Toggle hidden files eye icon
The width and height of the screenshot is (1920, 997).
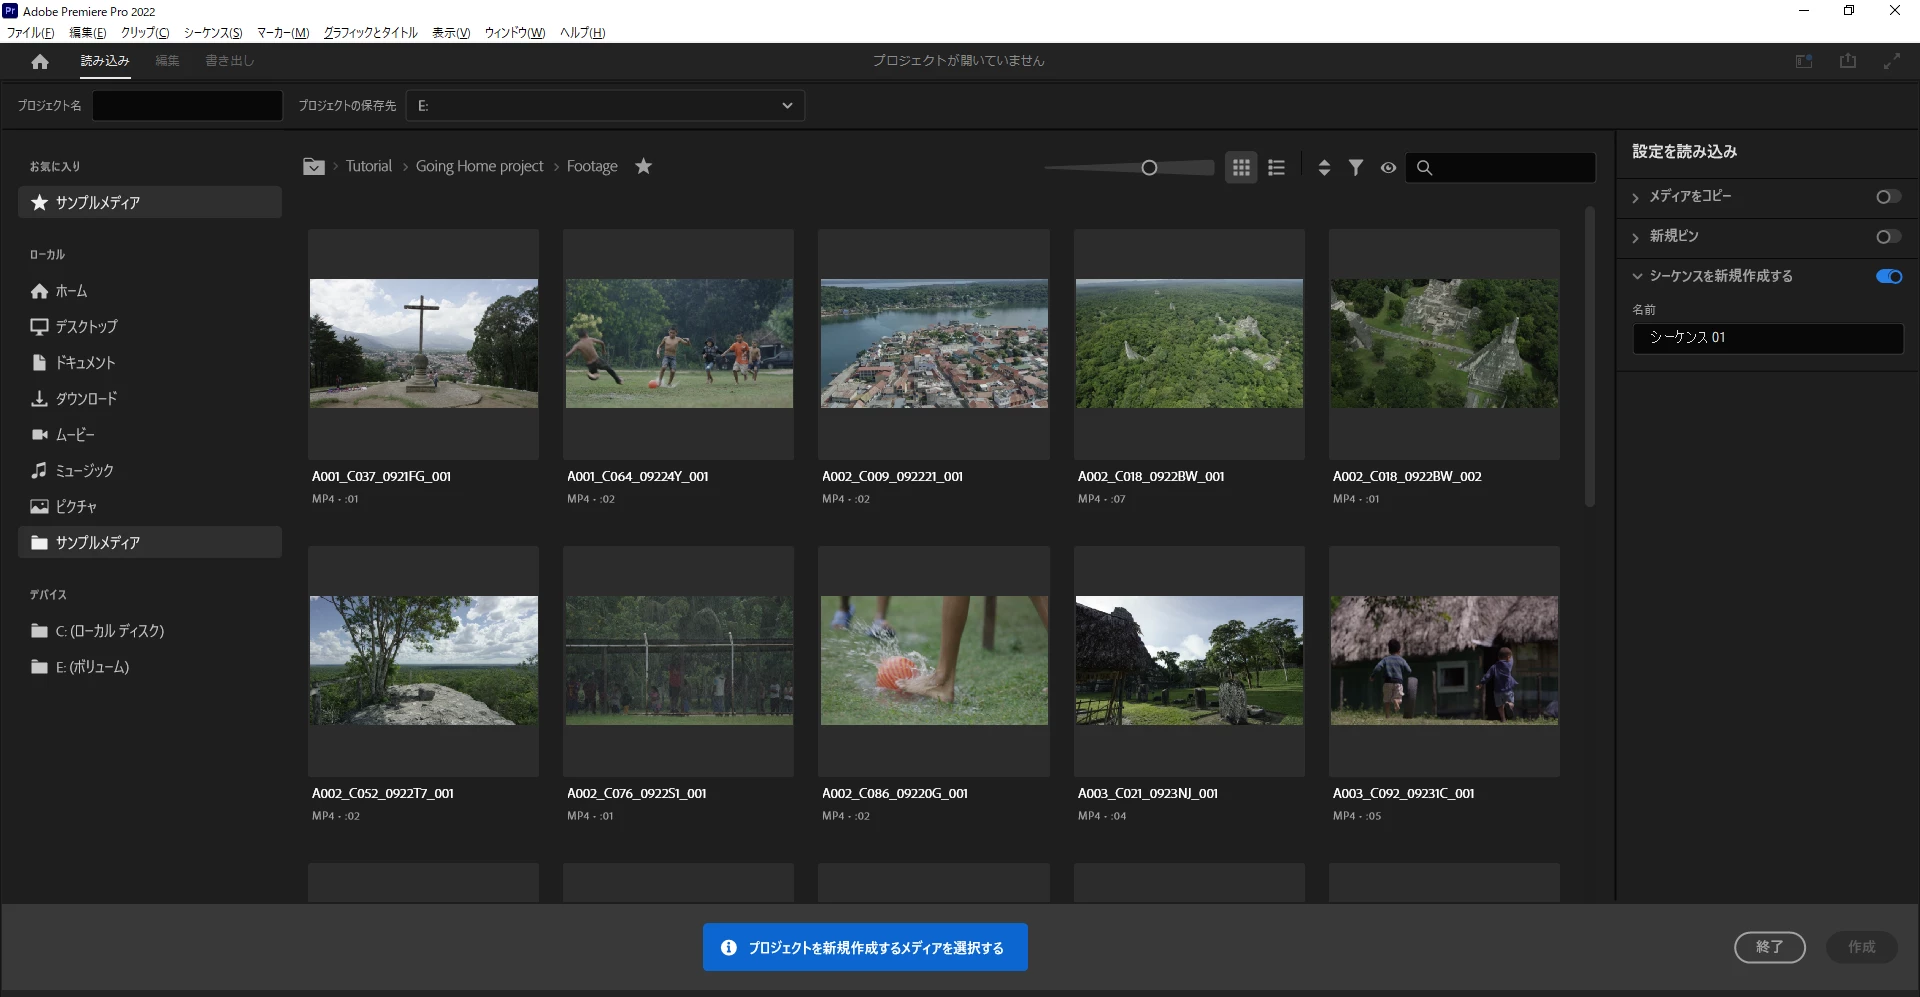coord(1388,168)
